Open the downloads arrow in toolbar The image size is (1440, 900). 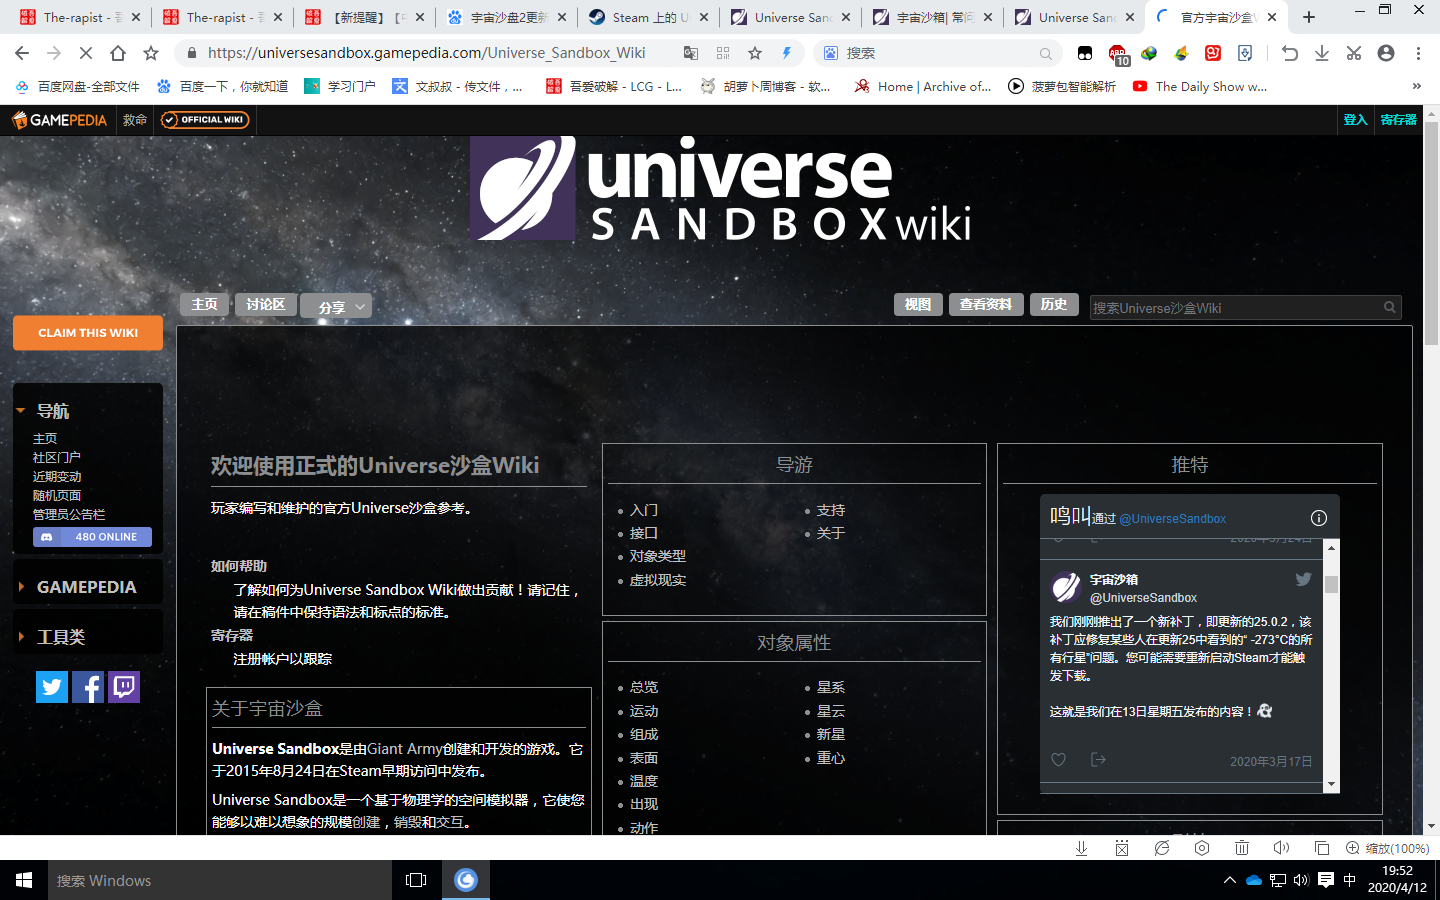click(x=1322, y=53)
